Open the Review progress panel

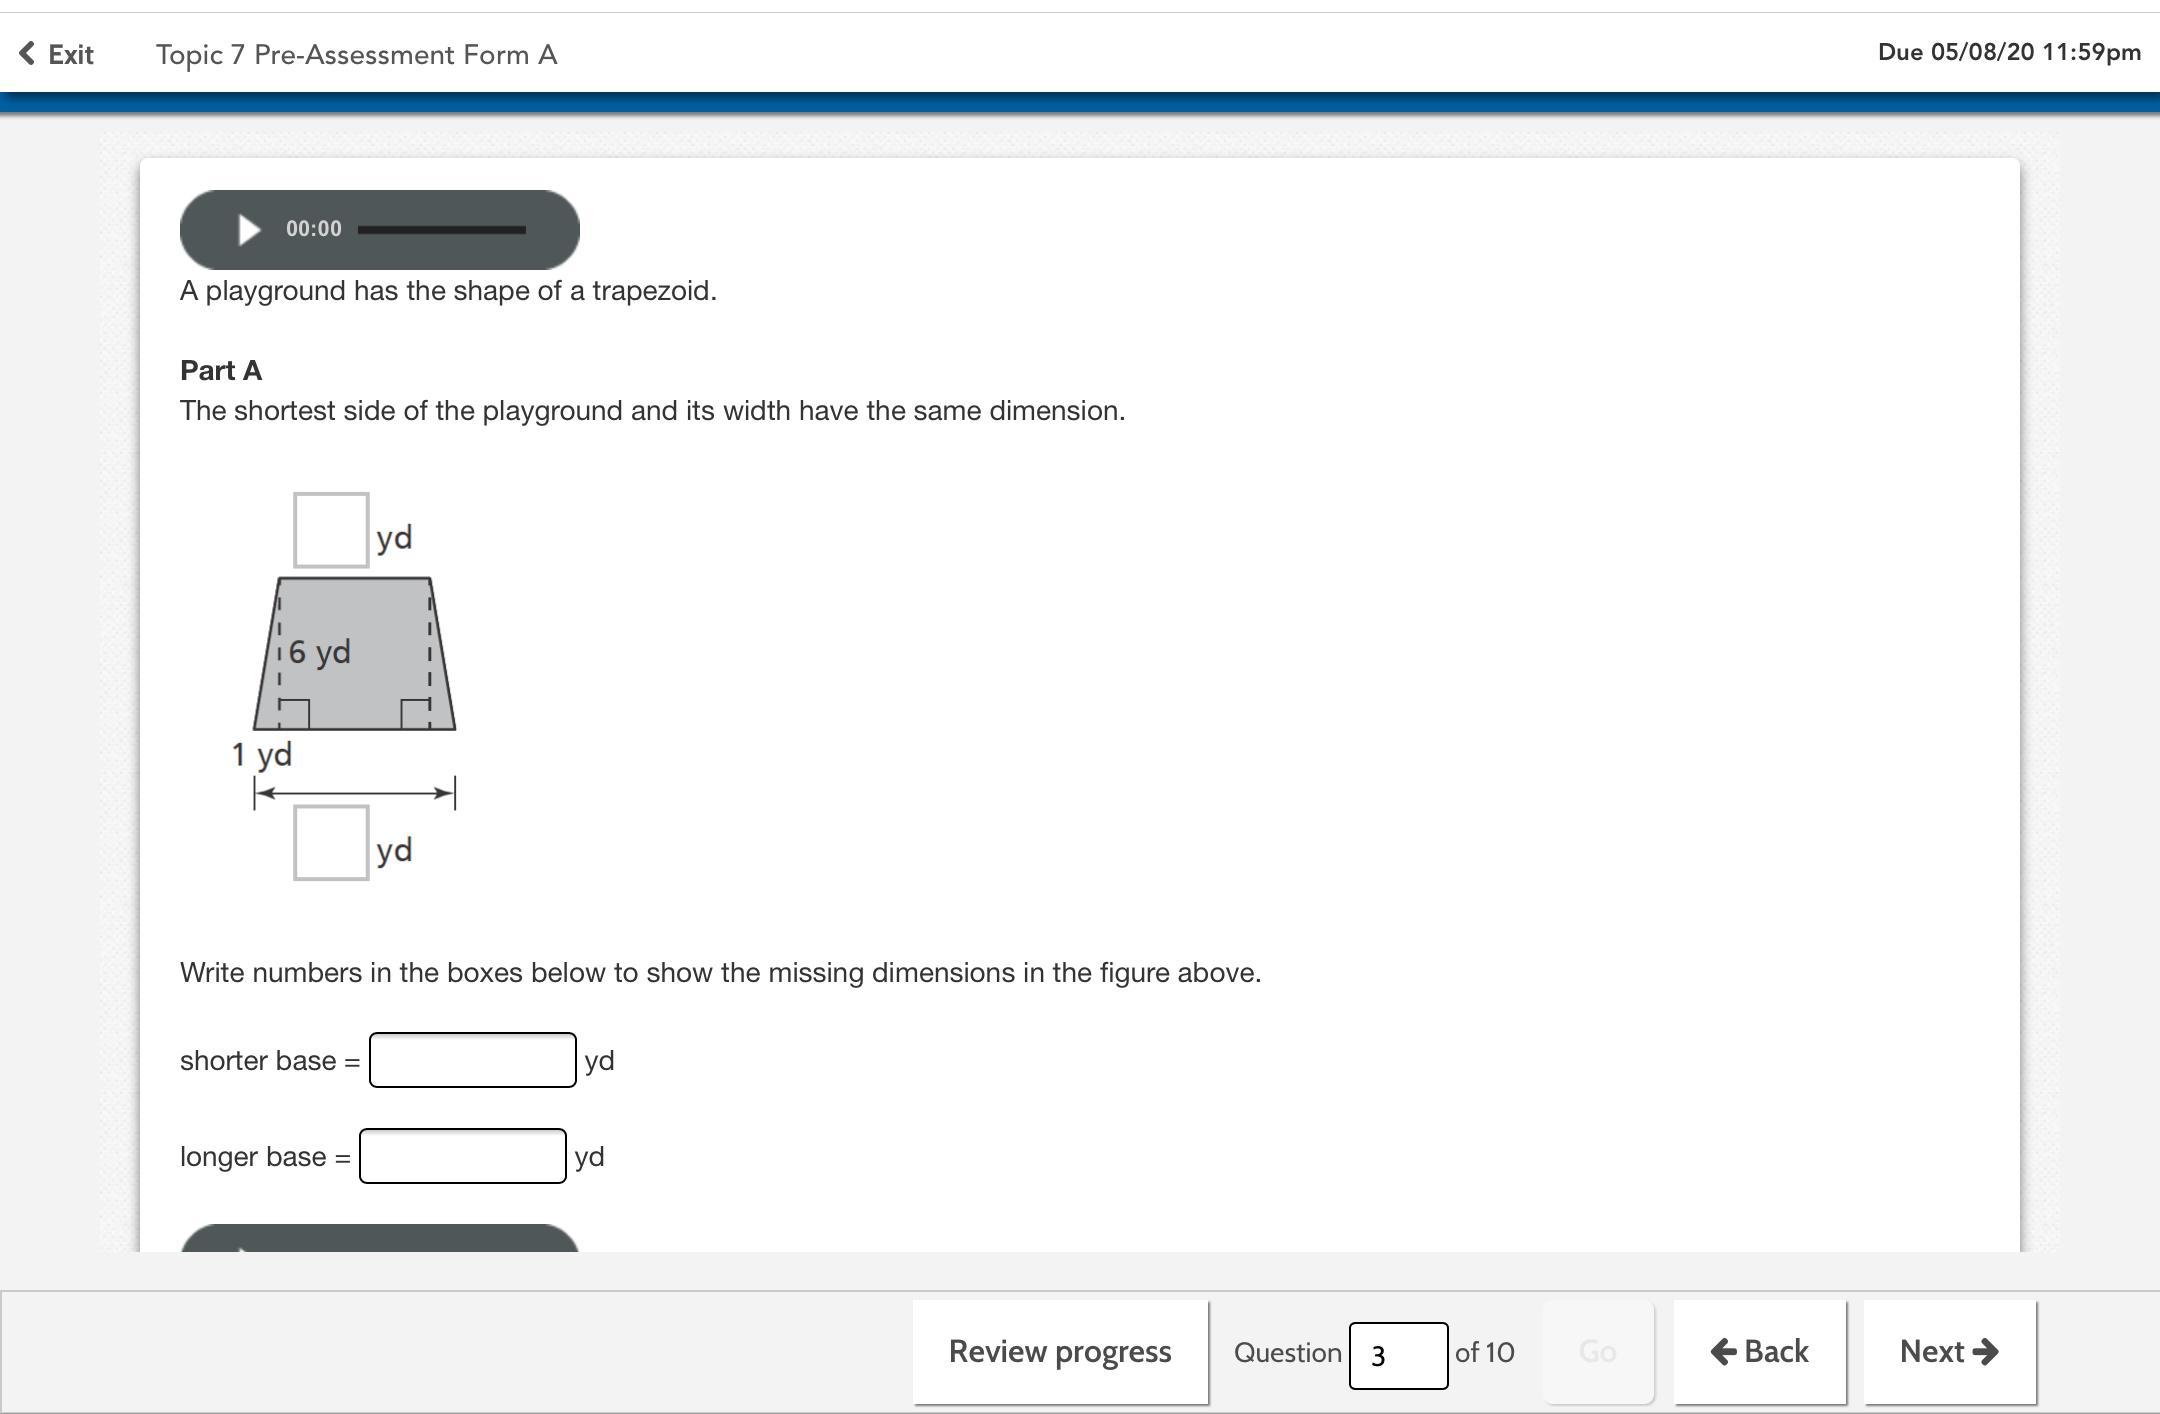pos(1060,1352)
